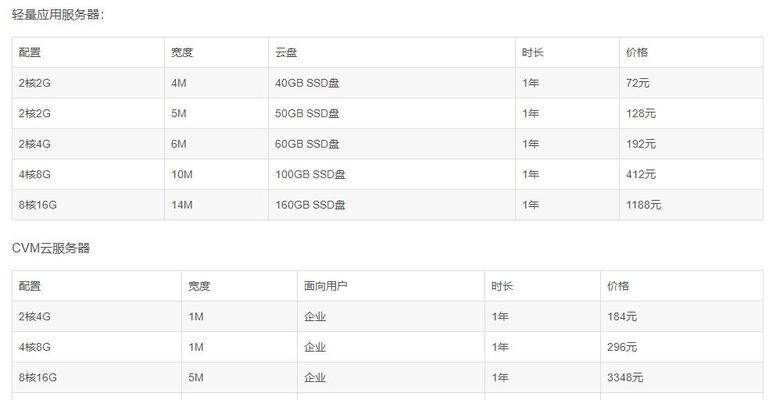Click the CVM云服务器 heading
776x400 pixels.
click(x=51, y=247)
